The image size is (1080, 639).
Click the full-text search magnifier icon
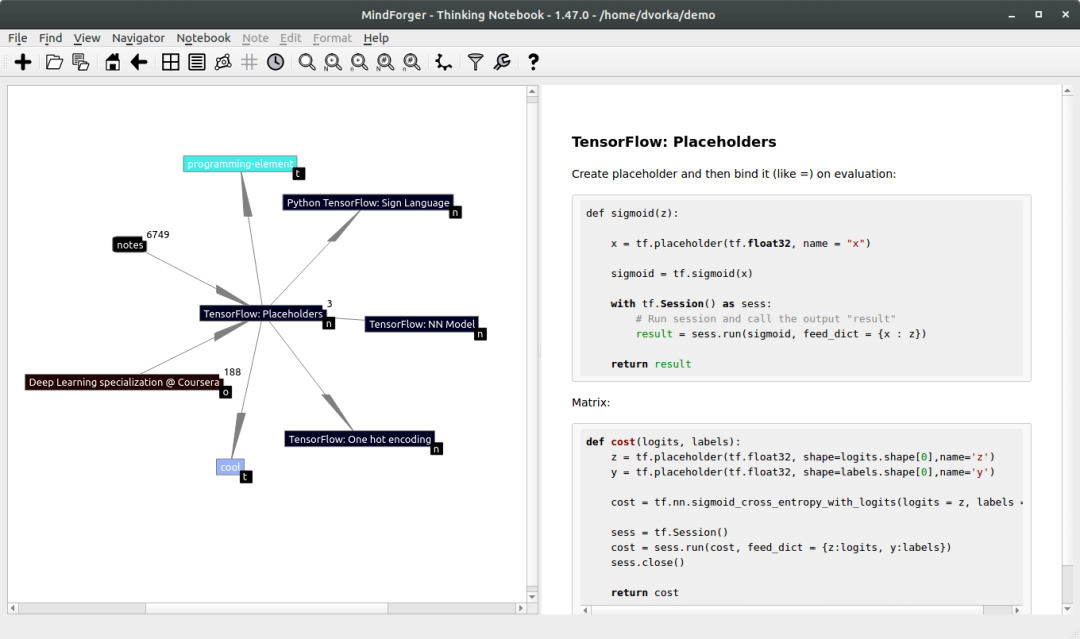[307, 62]
